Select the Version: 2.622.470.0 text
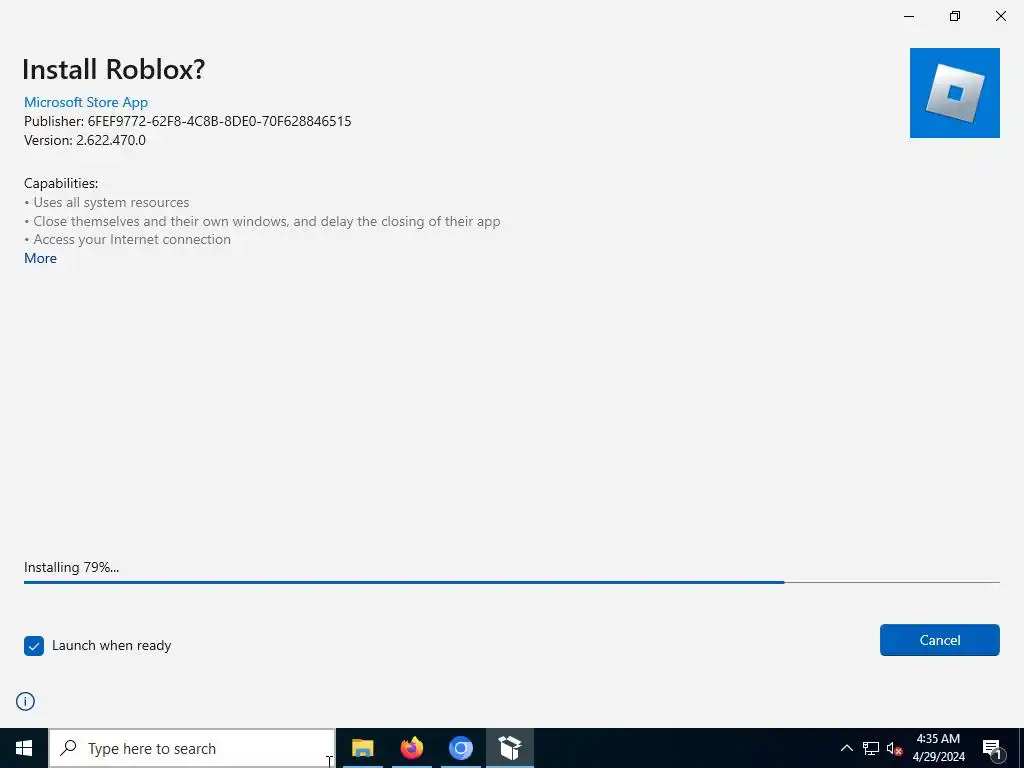The height and width of the screenshot is (768, 1024). pos(85,140)
